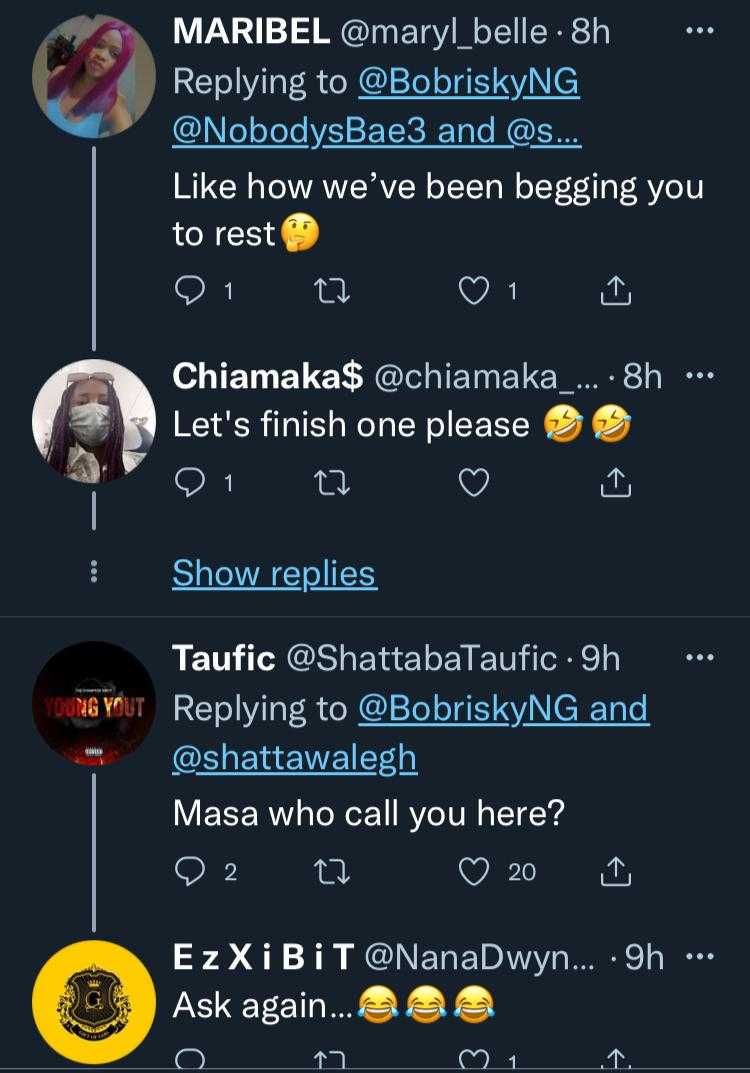This screenshot has height=1073, width=750.
Task: Open EzXiBiT's yellow profile avatar
Action: pos(94,1001)
